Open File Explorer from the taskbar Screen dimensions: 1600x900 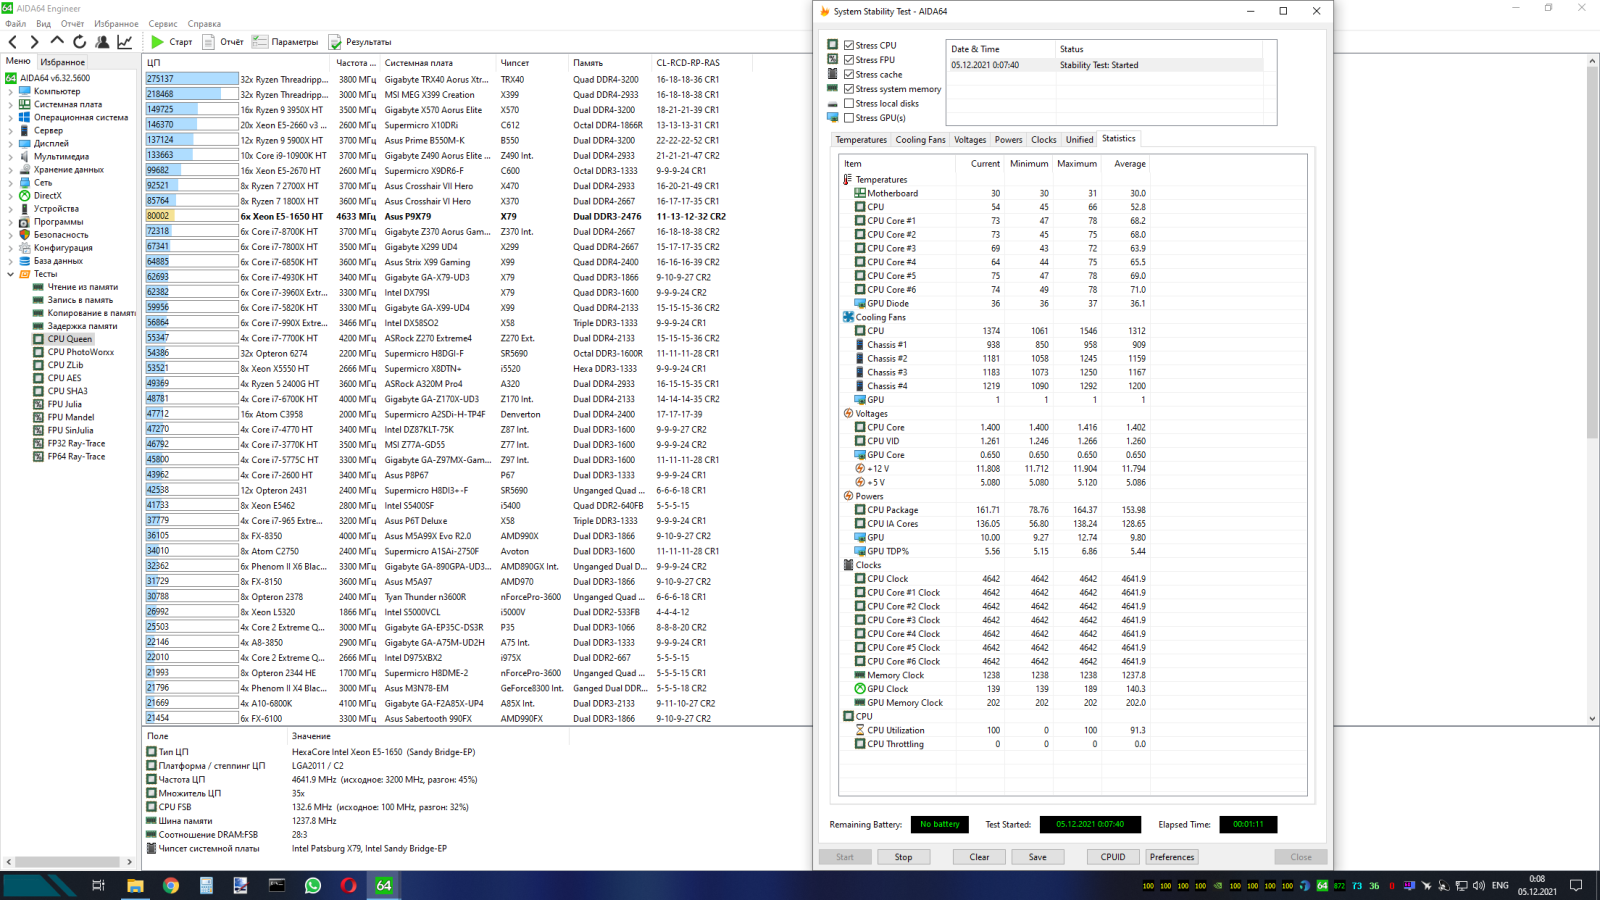[x=135, y=885]
